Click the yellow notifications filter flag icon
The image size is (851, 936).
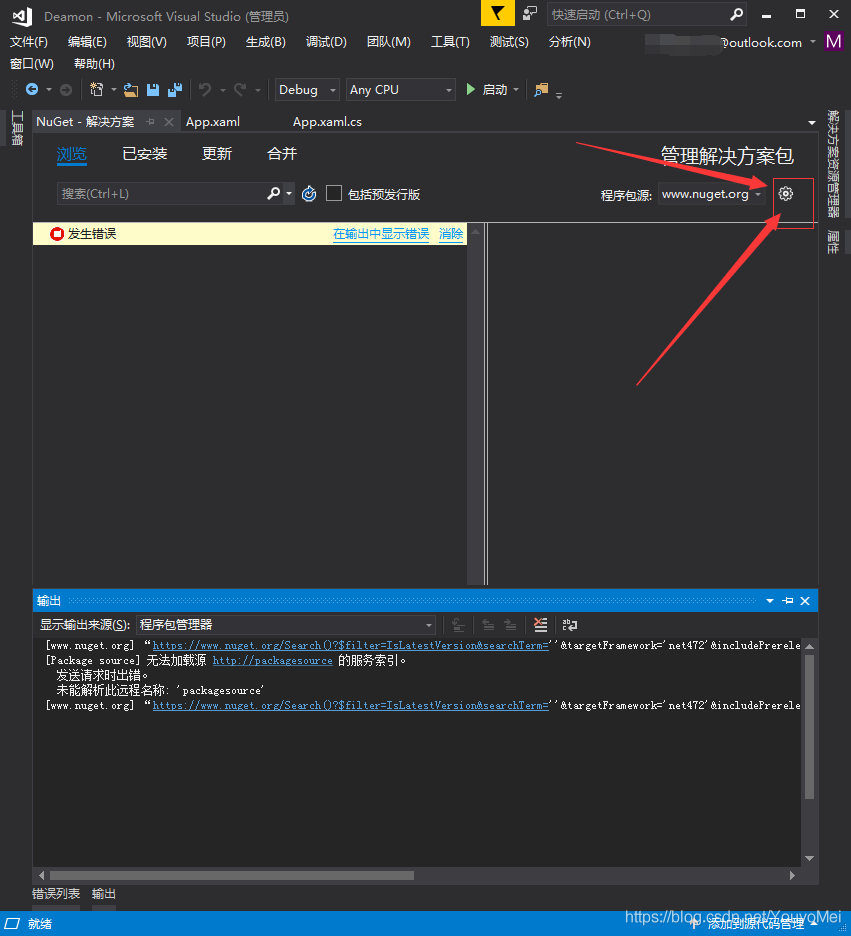pos(498,13)
